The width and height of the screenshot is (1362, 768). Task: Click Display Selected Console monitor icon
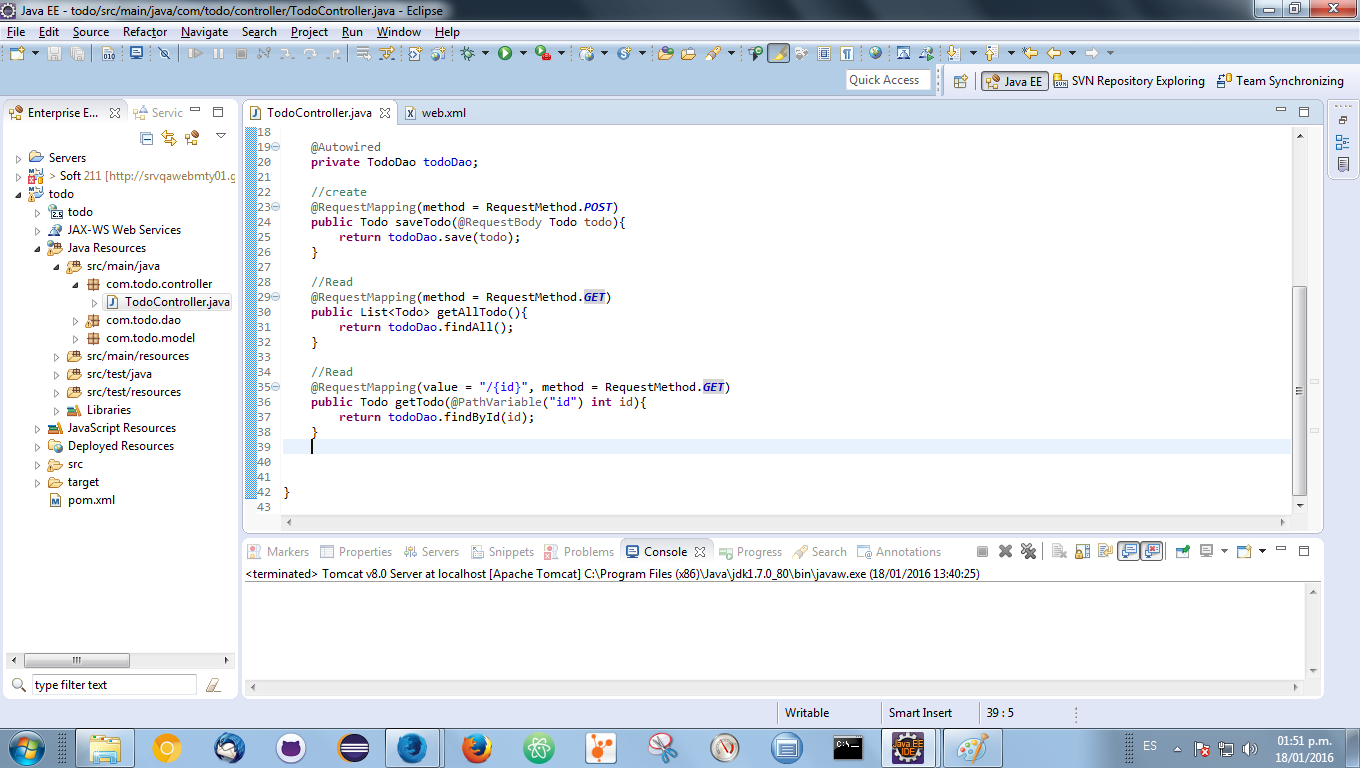(x=1207, y=551)
